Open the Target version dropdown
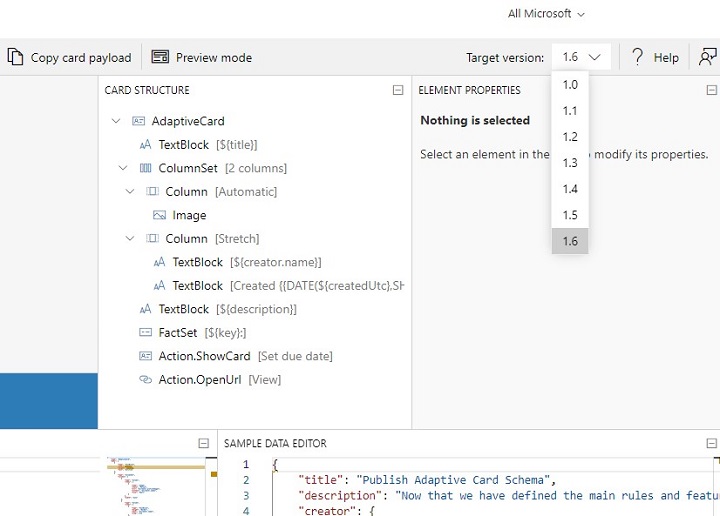 581,58
